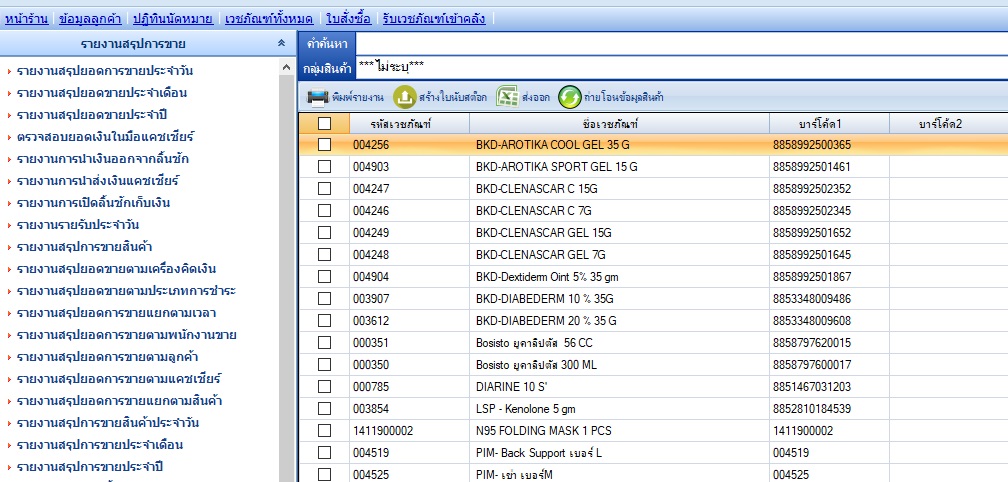Open รายงานสรุปยอดการขายแยกตามสินค้า report
Image resolution: width=1008 pixels, height=482 pixels.
click(120, 401)
